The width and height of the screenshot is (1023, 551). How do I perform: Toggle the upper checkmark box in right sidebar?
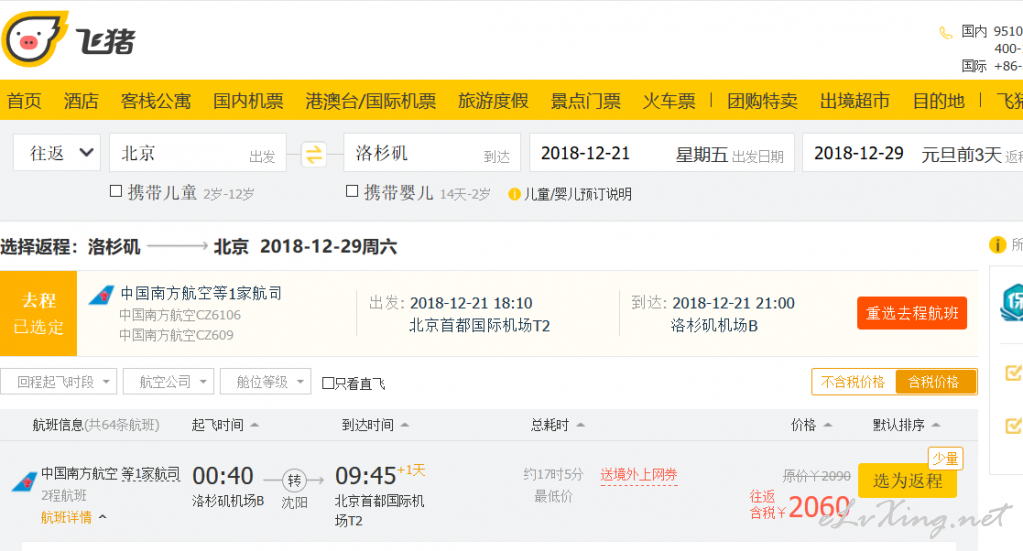click(1013, 373)
